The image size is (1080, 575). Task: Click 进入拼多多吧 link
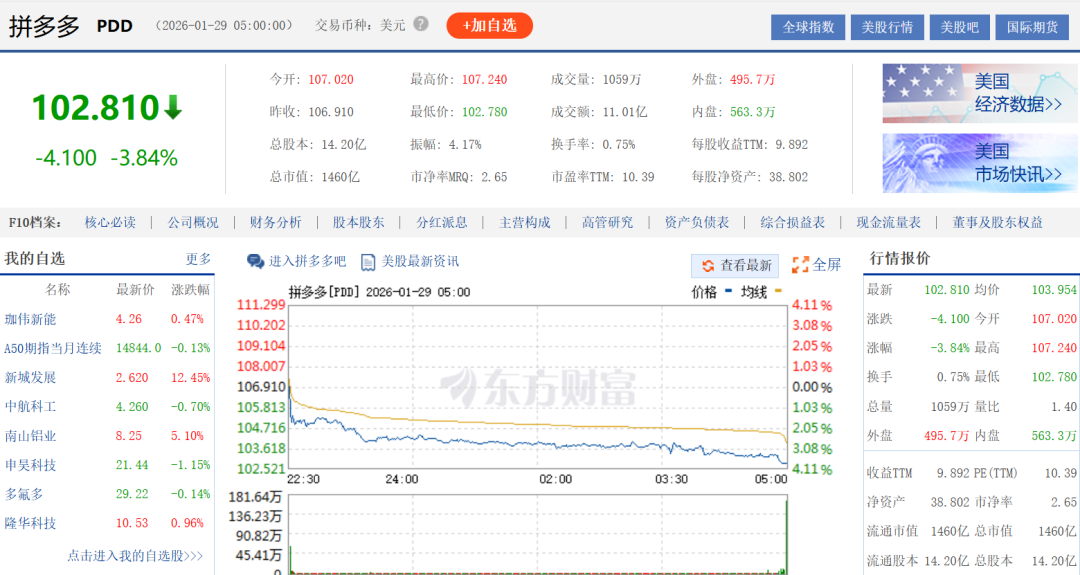pos(307,261)
